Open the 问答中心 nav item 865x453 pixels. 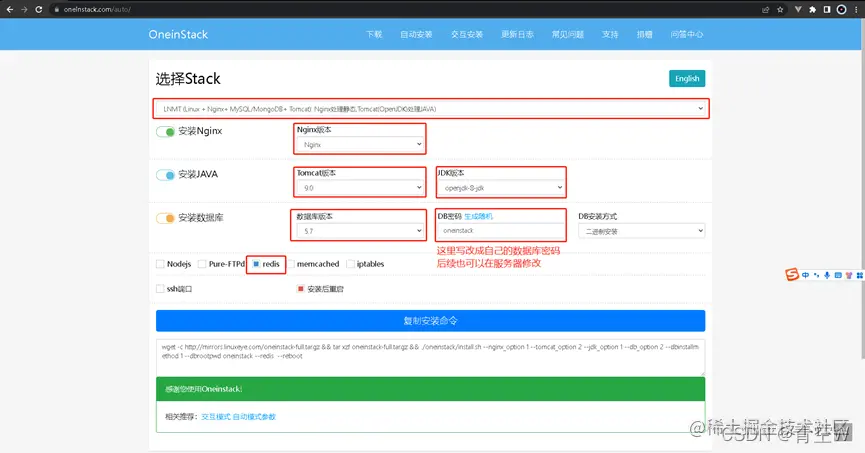coord(687,34)
